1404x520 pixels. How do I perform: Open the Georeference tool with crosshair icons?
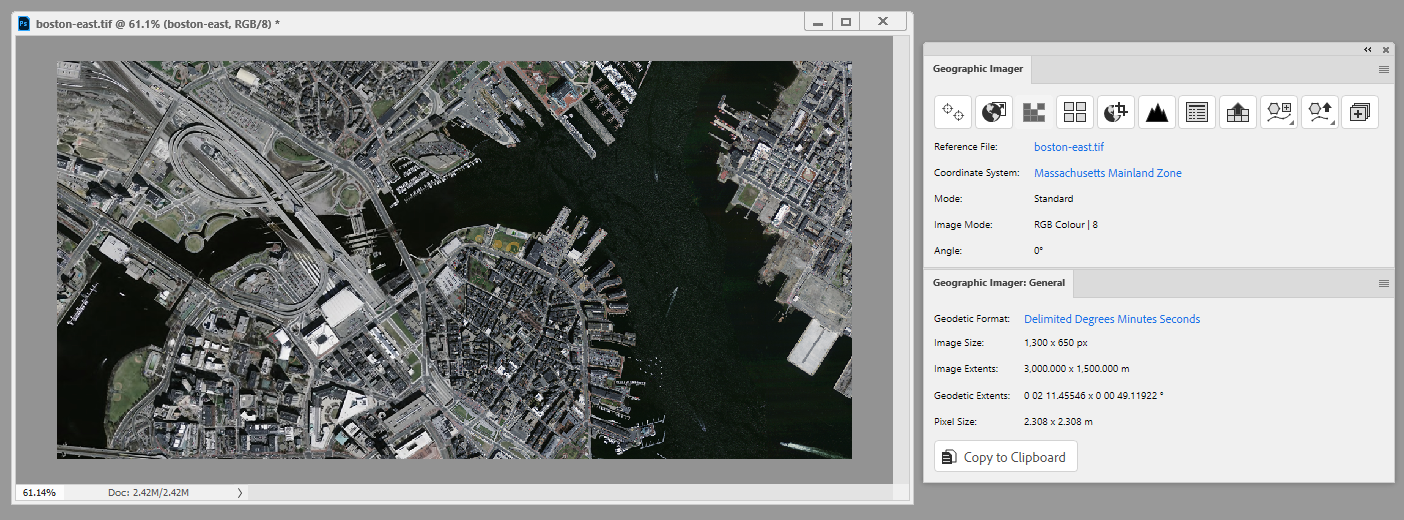[953, 112]
